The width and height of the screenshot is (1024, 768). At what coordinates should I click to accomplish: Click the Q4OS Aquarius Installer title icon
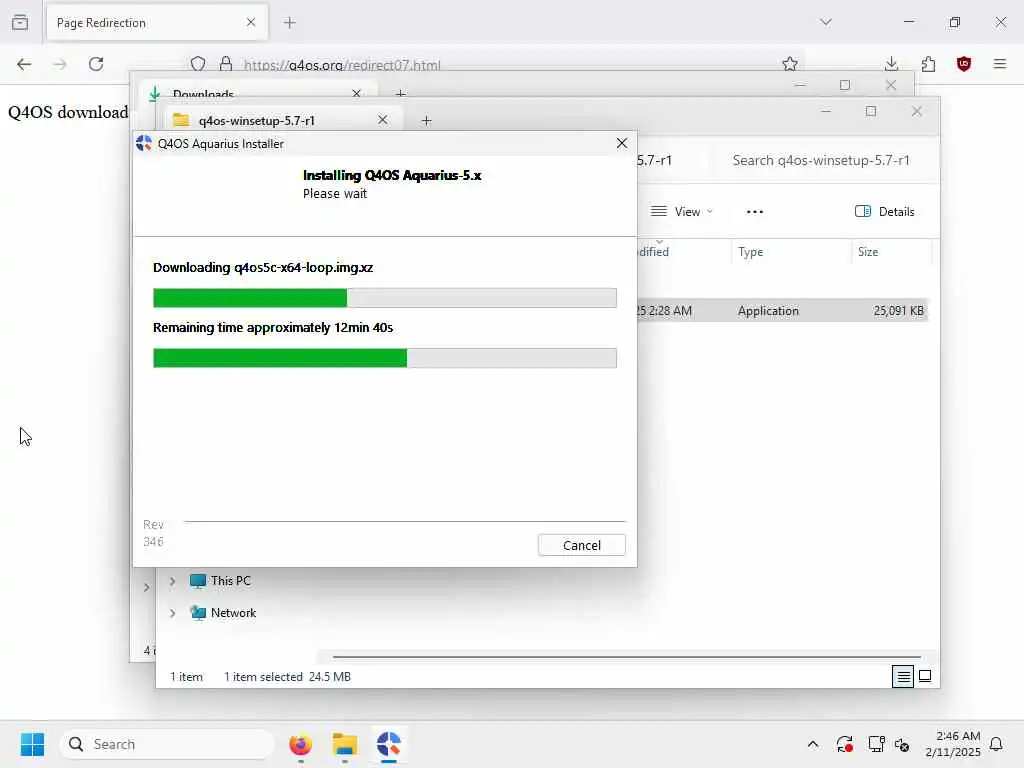(x=144, y=144)
